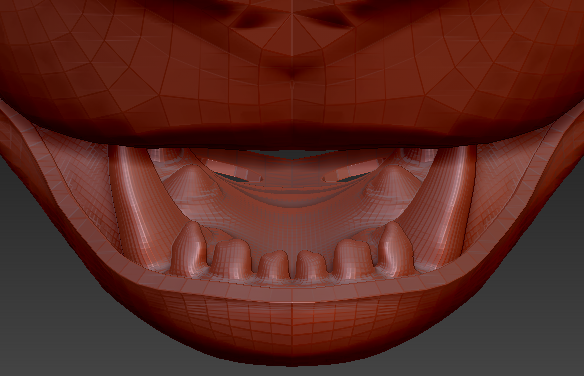This screenshot has width=584, height=376.
Task: Click the tall lower left canine tooth
Action: click(189, 249)
